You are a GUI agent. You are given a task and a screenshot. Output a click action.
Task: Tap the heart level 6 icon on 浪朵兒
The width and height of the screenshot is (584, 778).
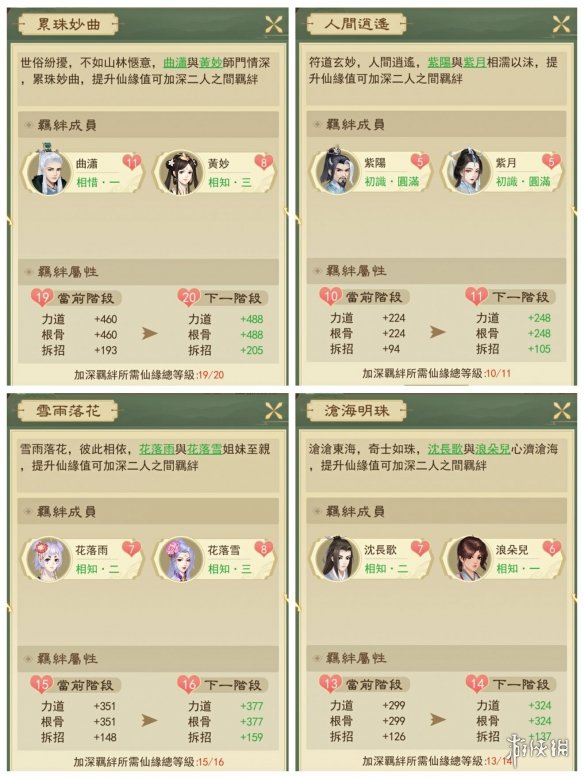click(551, 548)
